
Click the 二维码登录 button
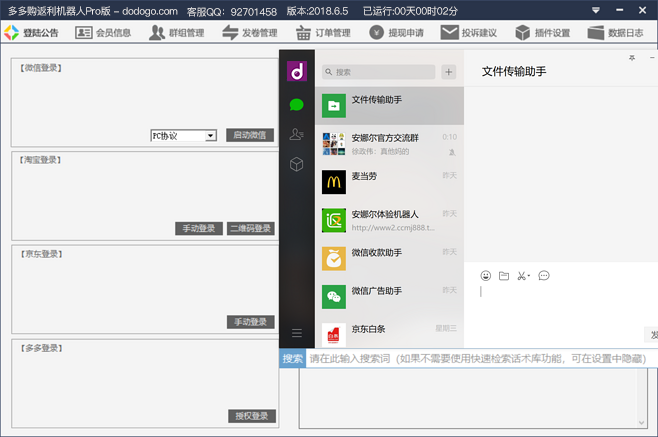[251, 228]
